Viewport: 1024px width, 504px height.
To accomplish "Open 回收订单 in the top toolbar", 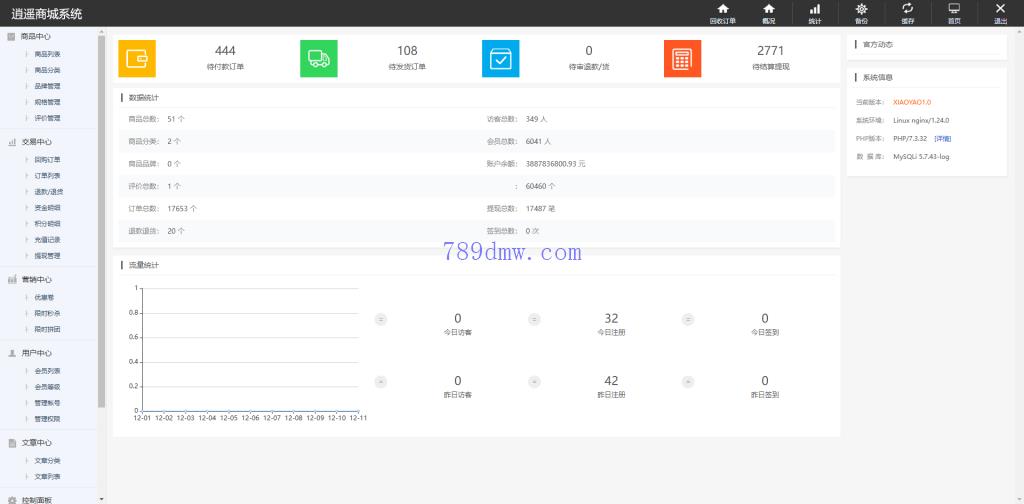I will pyautogui.click(x=722, y=13).
